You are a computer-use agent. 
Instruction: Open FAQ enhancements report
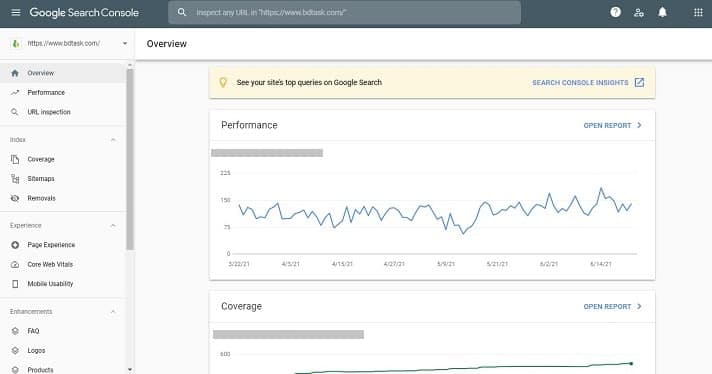tap(63, 331)
